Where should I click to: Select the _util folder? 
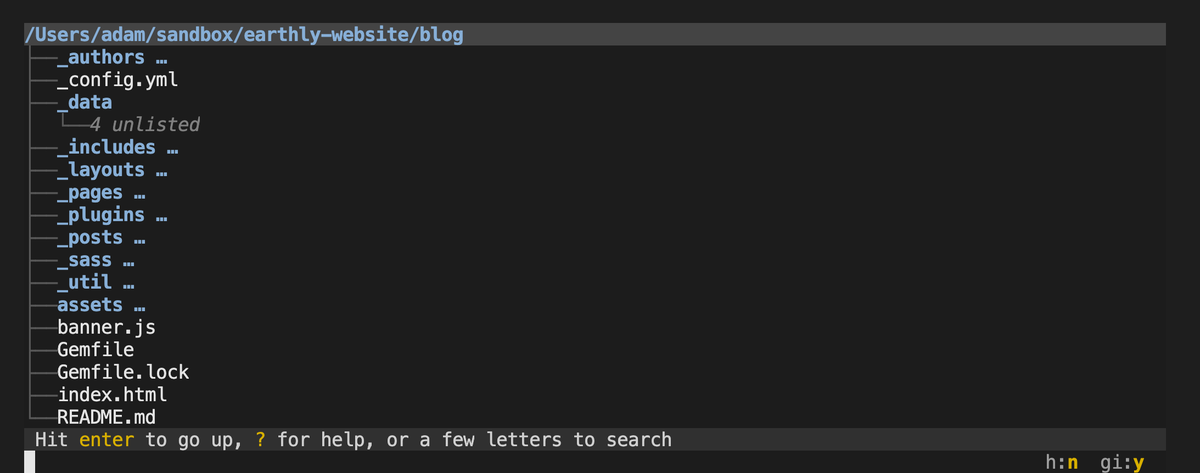pos(84,282)
